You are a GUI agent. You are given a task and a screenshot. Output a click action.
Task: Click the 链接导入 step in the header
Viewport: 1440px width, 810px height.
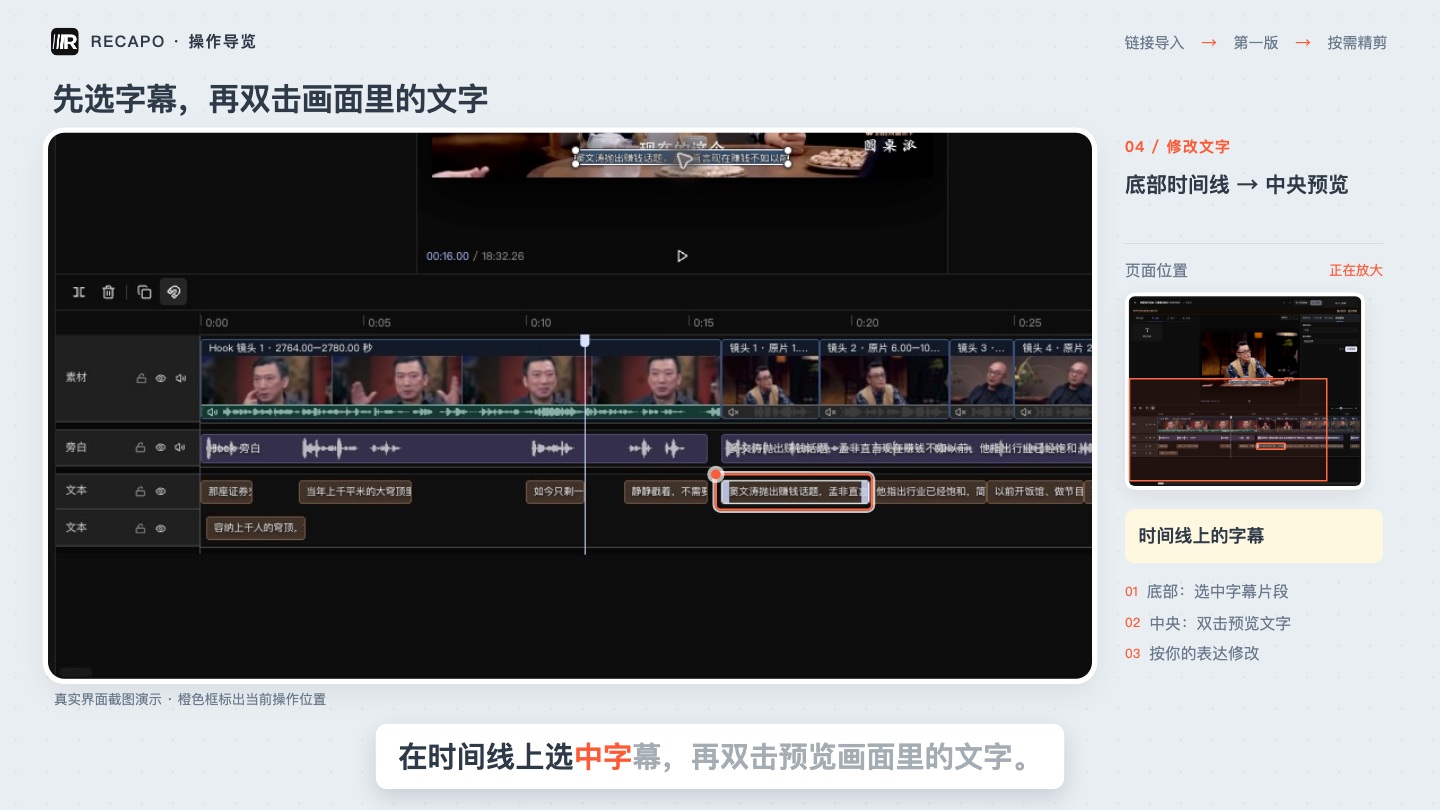(x=1154, y=43)
